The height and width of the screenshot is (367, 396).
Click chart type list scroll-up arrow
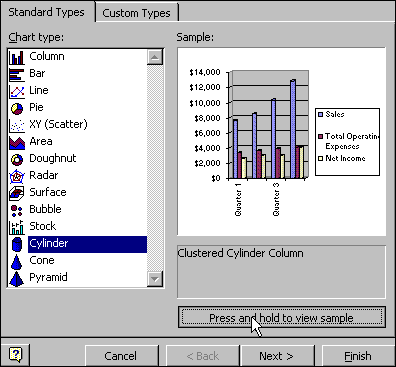(155, 57)
